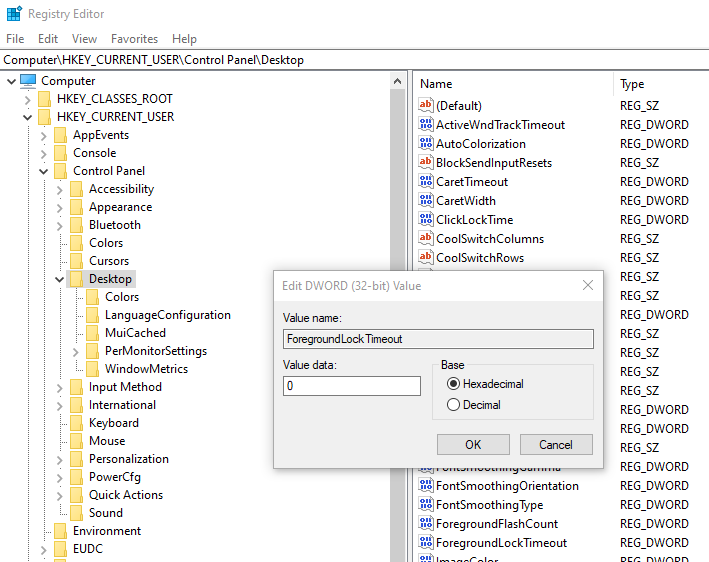Viewport: 709px width, 562px height.
Task: Select the PowerCfg key
Action: pos(115,477)
